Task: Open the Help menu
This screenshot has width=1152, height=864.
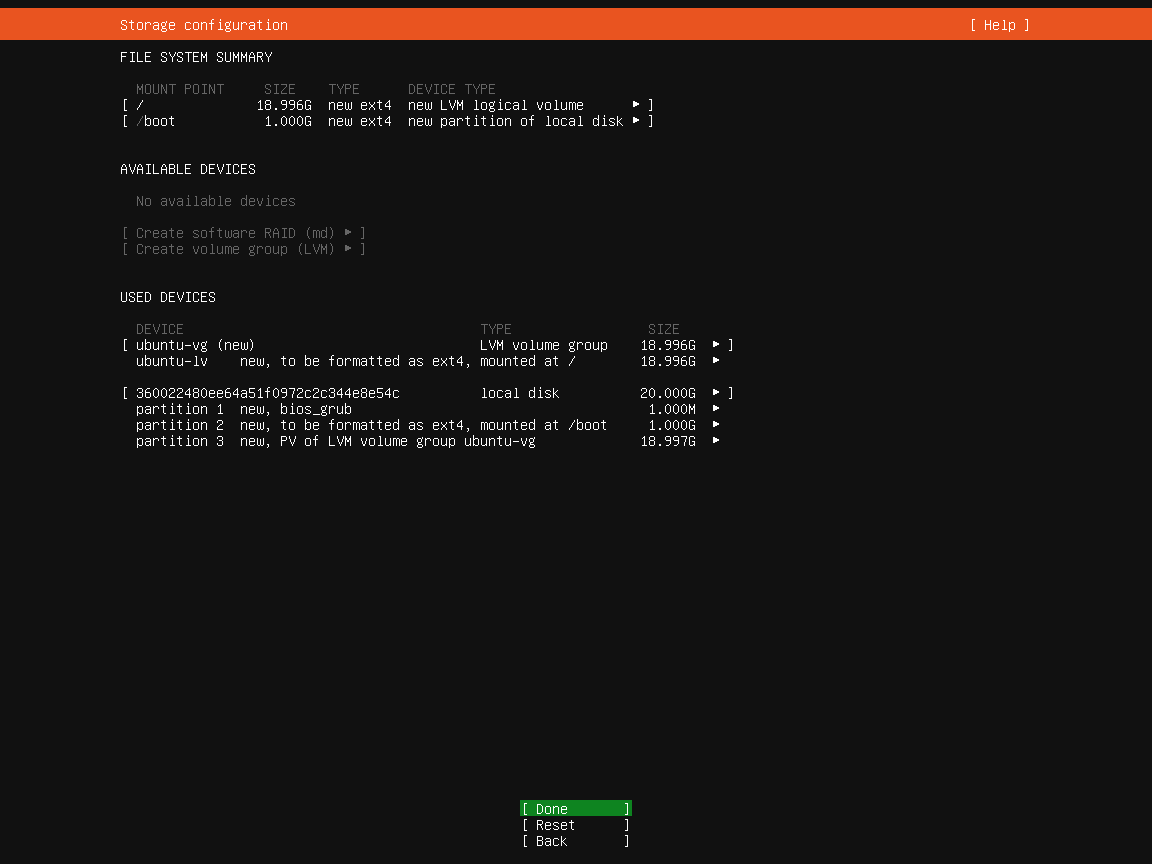Action: coord(998,24)
